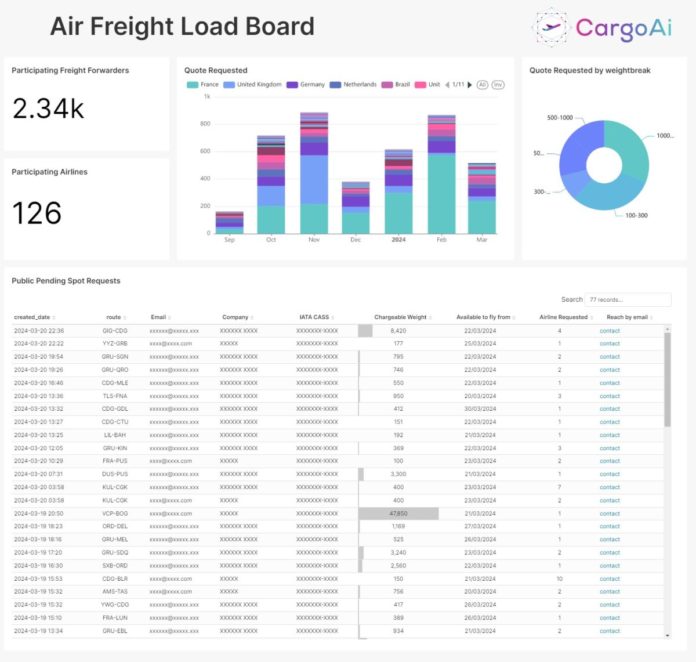Click the 'All' legend selector button
The width and height of the screenshot is (696, 662).
[x=482, y=85]
